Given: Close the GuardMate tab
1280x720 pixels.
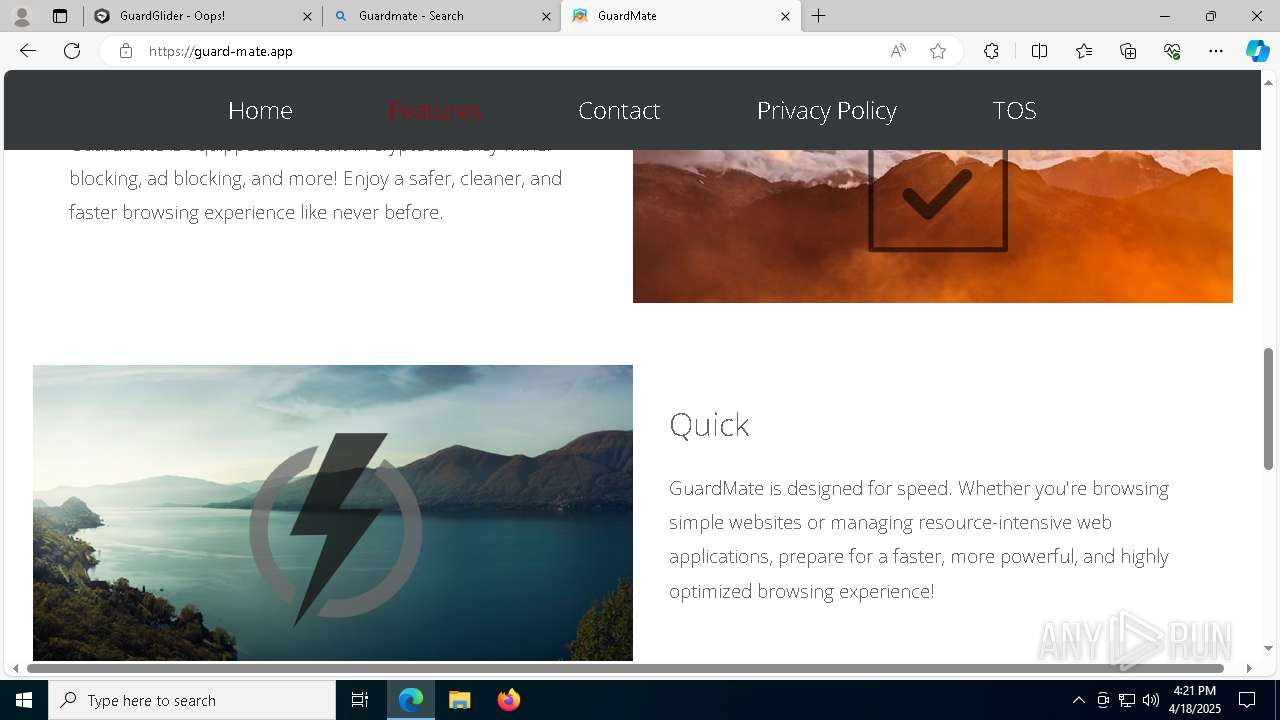Looking at the screenshot, I should coord(785,16).
